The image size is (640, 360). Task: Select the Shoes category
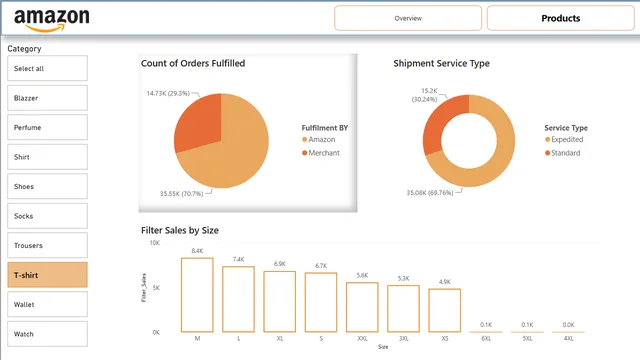pyautogui.click(x=47, y=186)
